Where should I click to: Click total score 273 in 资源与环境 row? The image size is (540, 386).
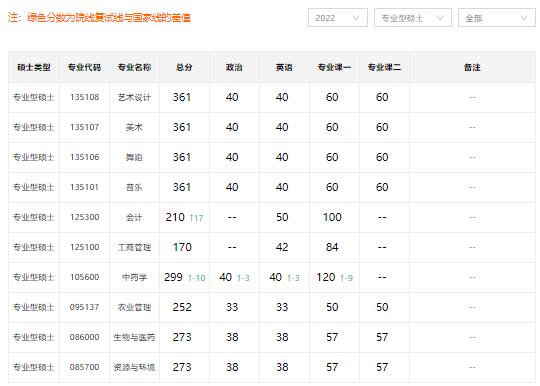(182, 367)
